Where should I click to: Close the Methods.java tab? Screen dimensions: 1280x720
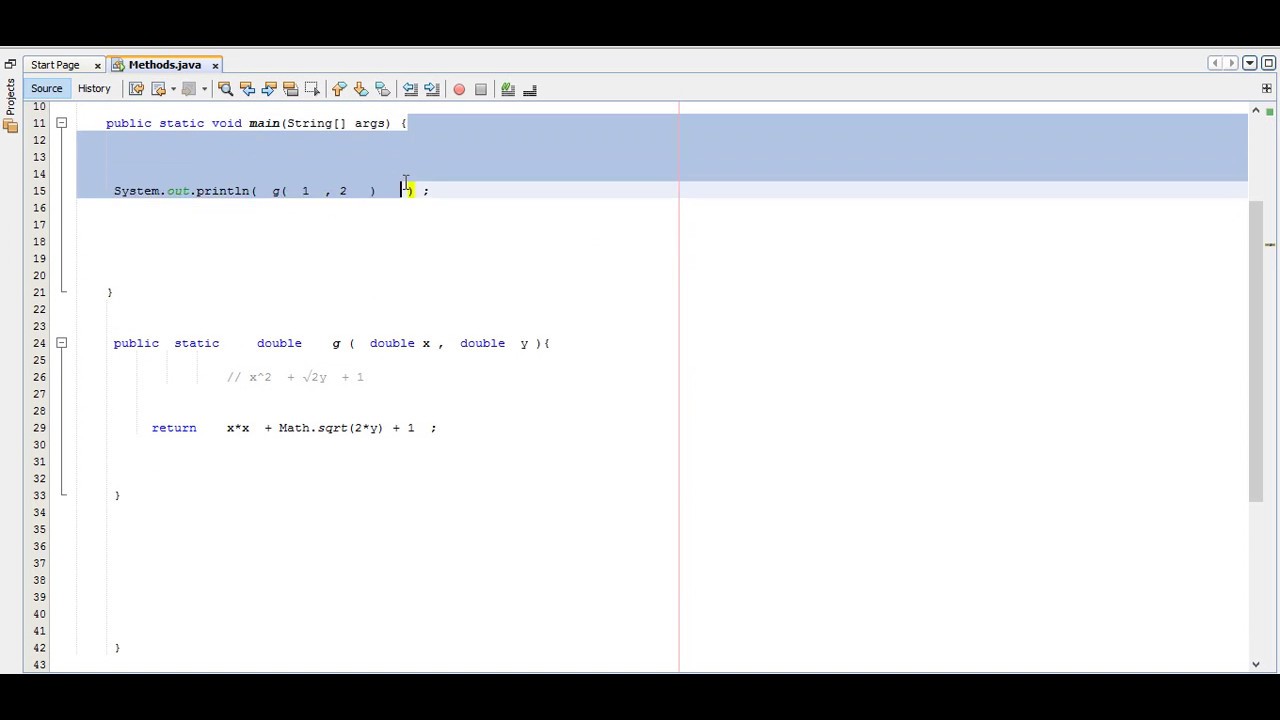[x=215, y=66]
